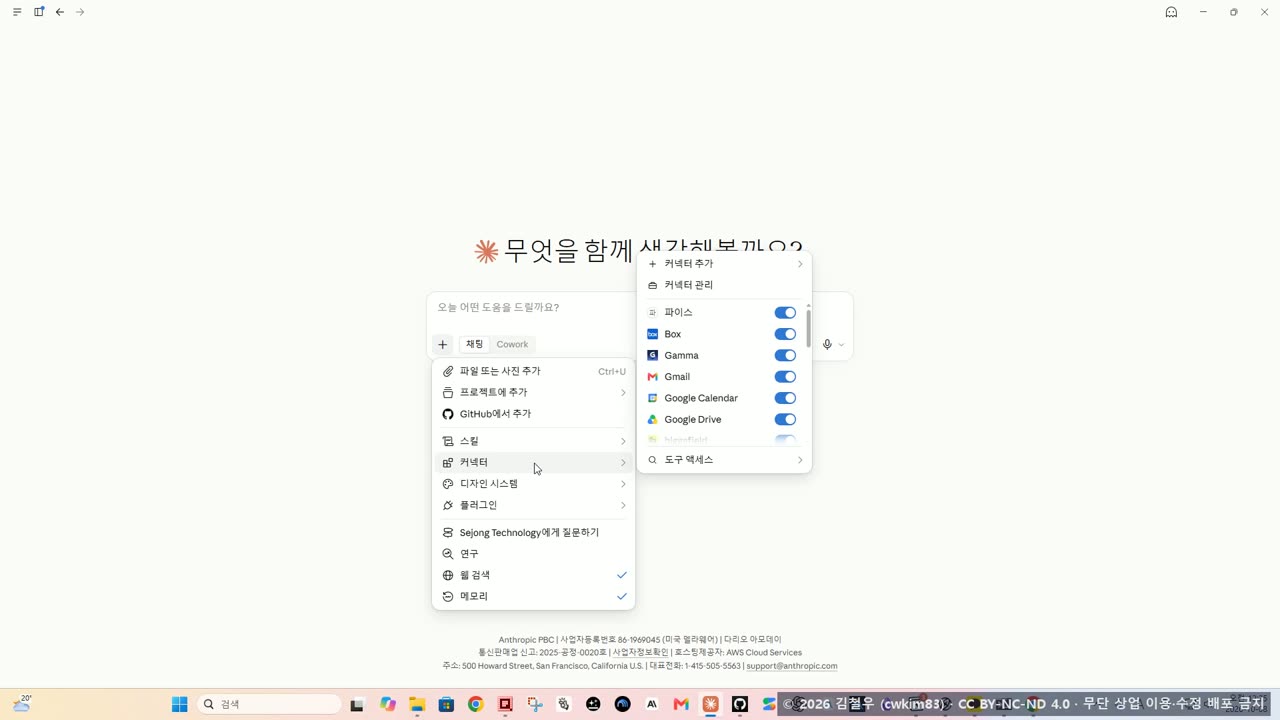Toggle the Google Calendar connector switch
Image resolution: width=1280 pixels, height=720 pixels.
(x=785, y=398)
